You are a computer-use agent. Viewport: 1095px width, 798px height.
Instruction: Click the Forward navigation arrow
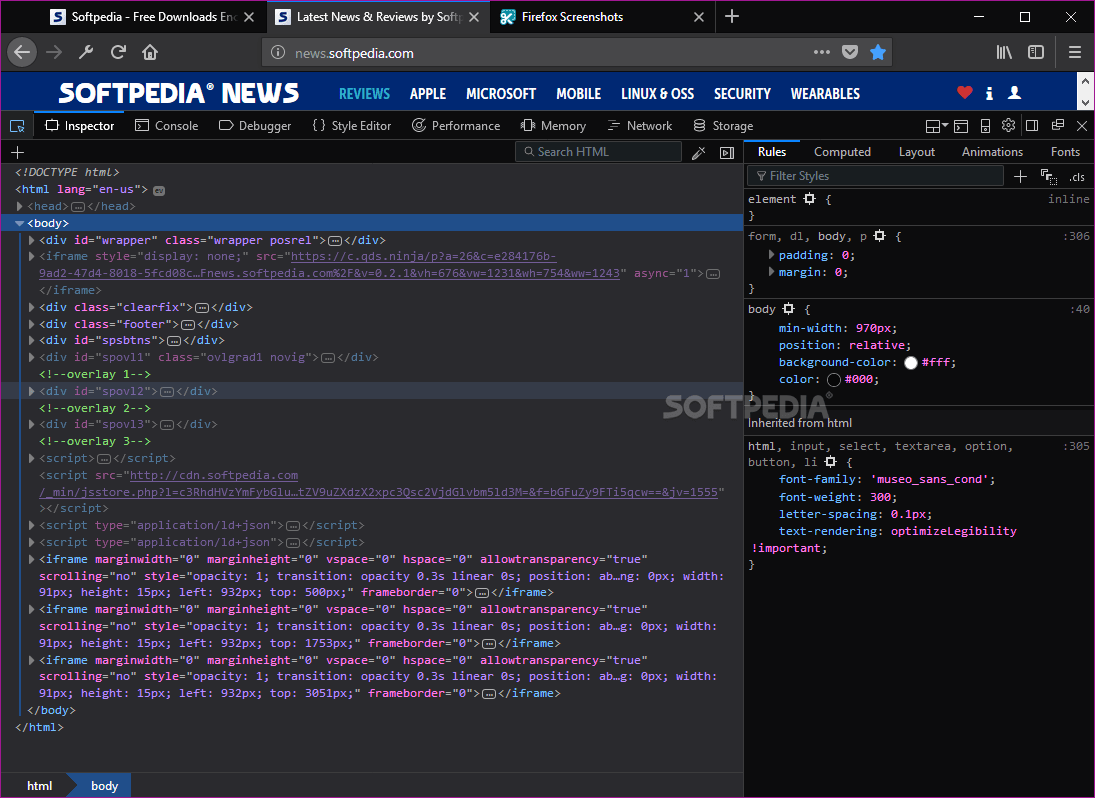(x=54, y=52)
